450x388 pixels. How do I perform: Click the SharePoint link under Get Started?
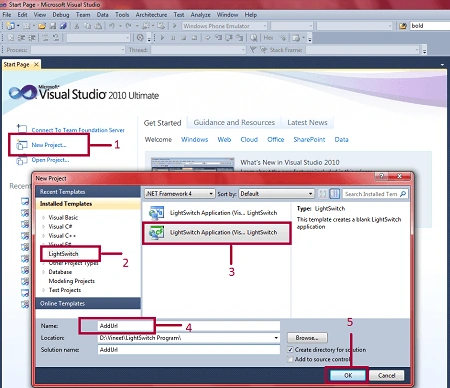pos(309,140)
